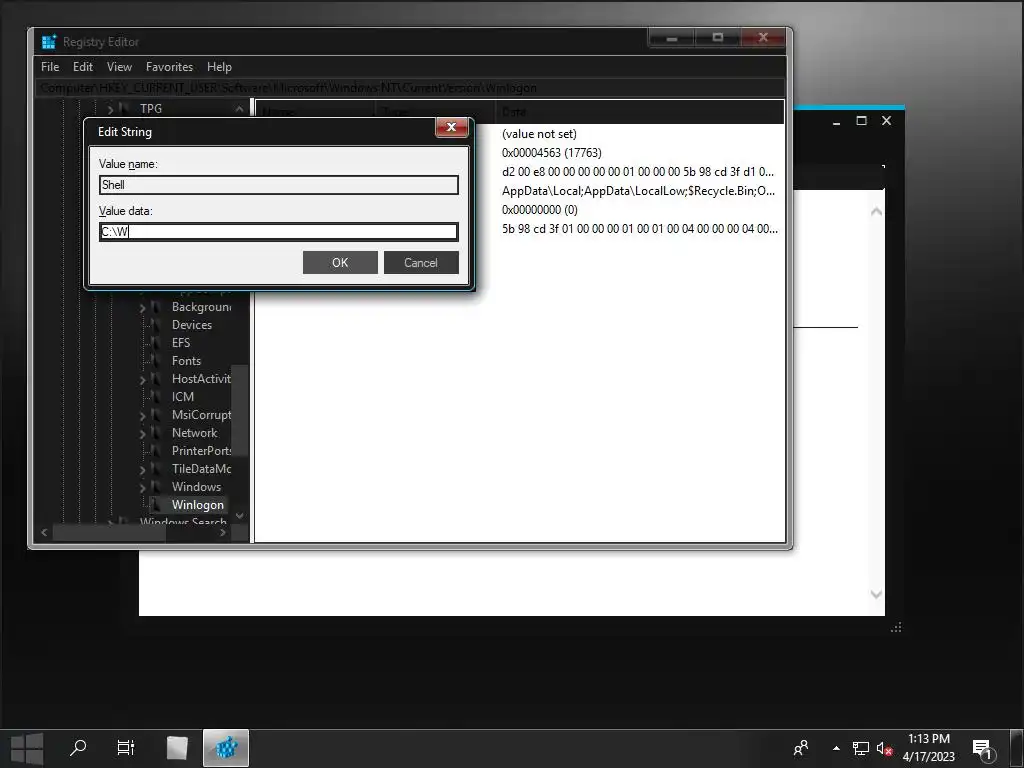
Task: Click the folder icon beside Winlogon
Action: 157,505
